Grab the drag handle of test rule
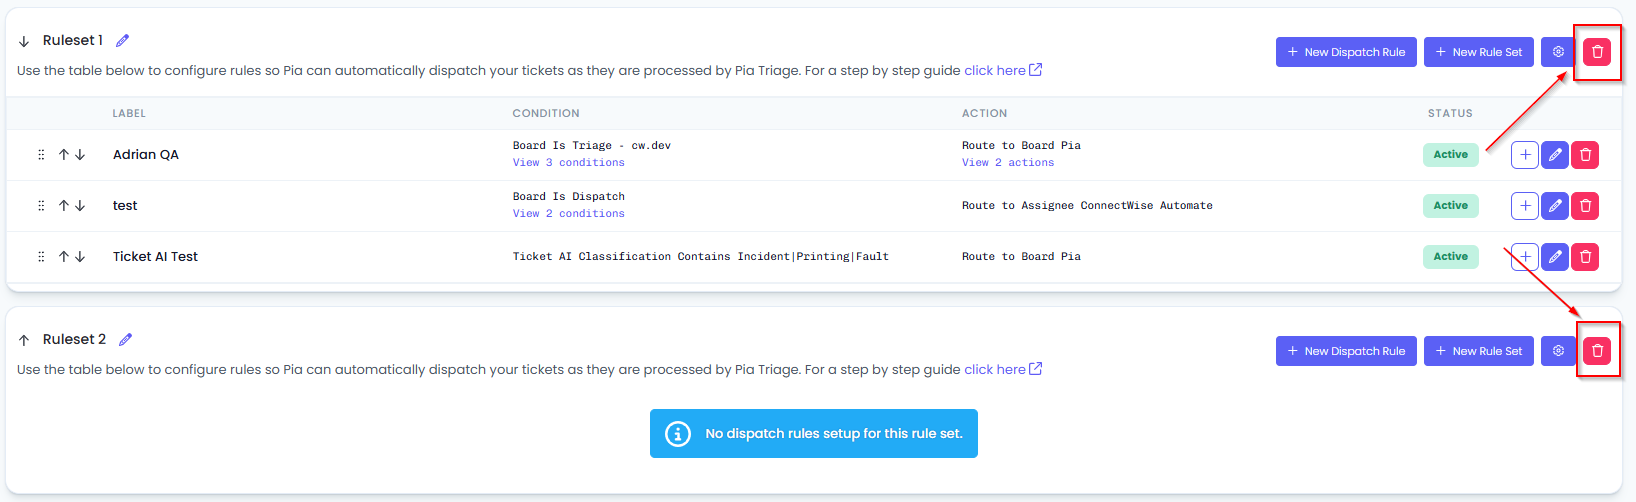 pyautogui.click(x=41, y=206)
